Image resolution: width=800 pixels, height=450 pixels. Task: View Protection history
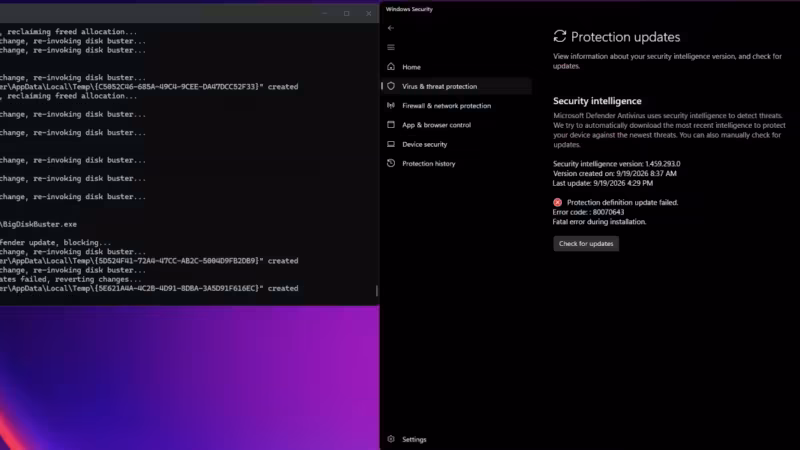click(457, 163)
